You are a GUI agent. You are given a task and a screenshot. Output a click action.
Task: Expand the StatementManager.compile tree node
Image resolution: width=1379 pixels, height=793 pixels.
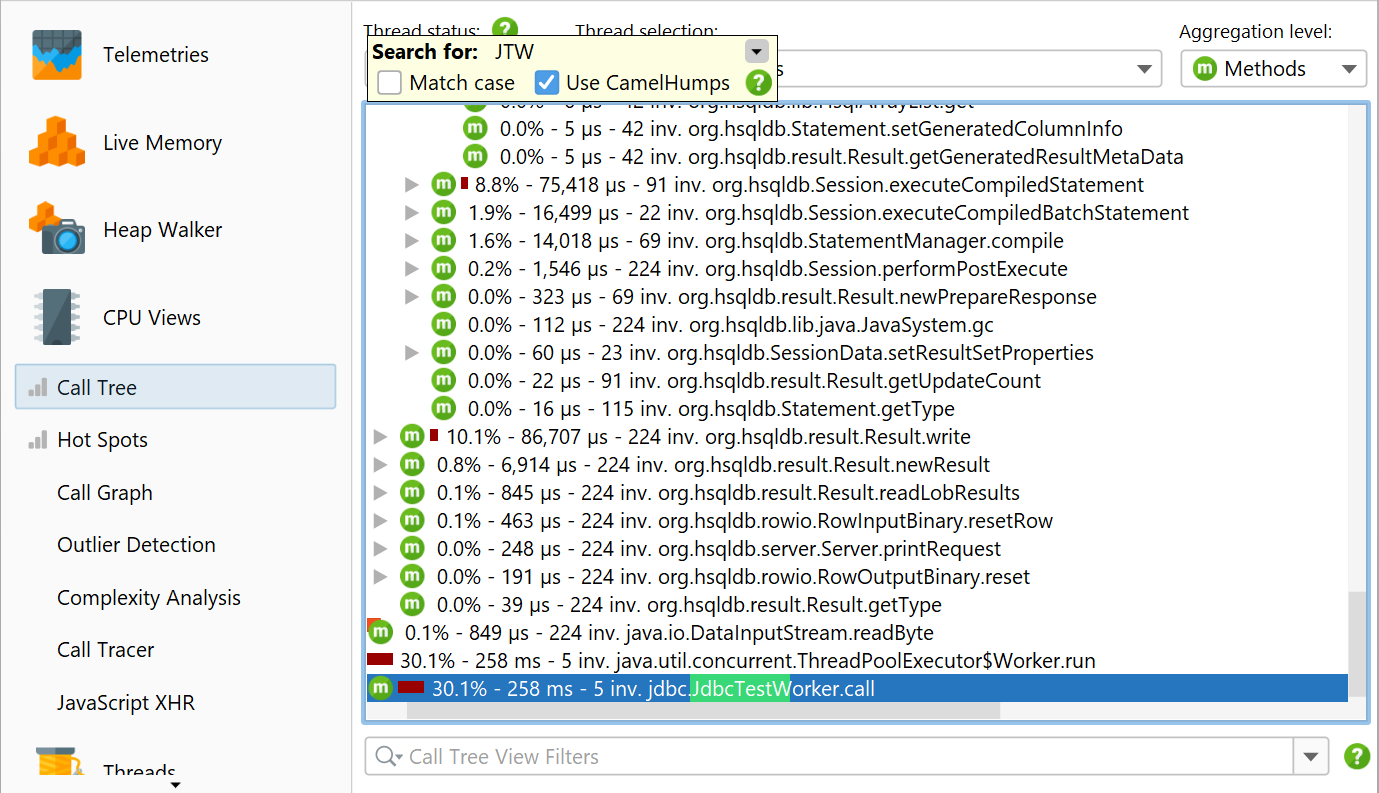click(411, 241)
